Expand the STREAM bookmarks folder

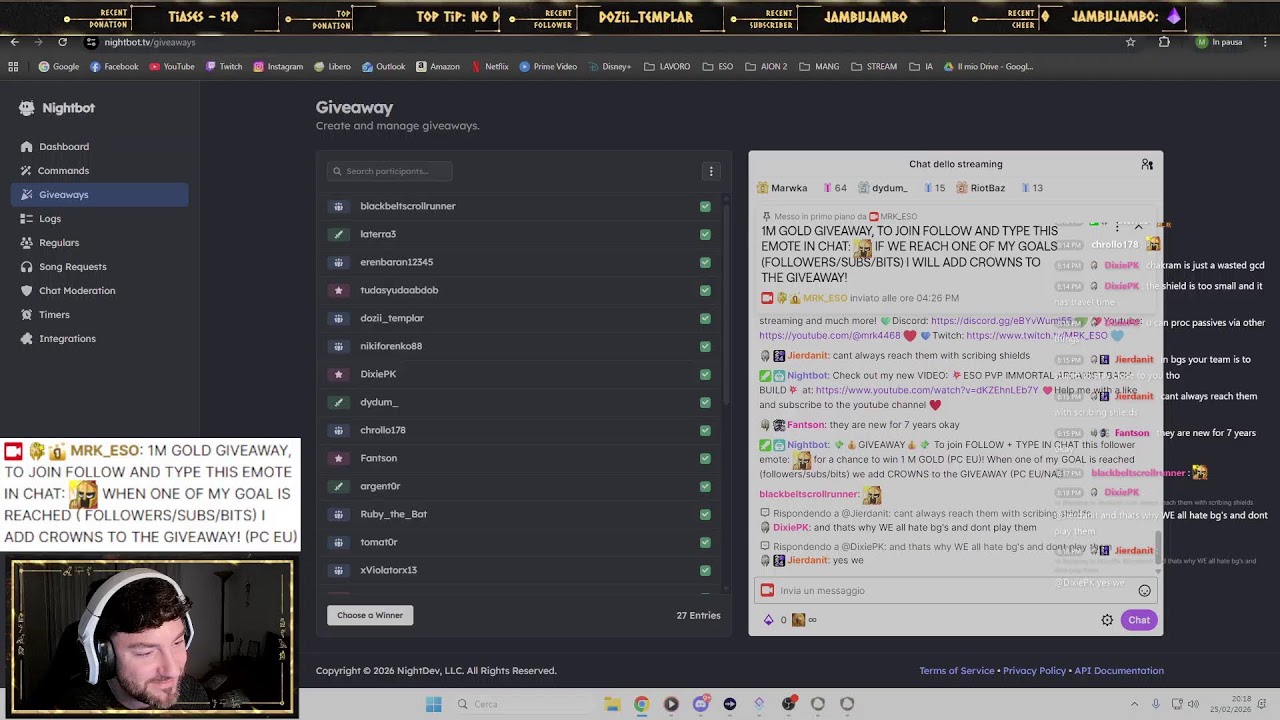coord(874,67)
